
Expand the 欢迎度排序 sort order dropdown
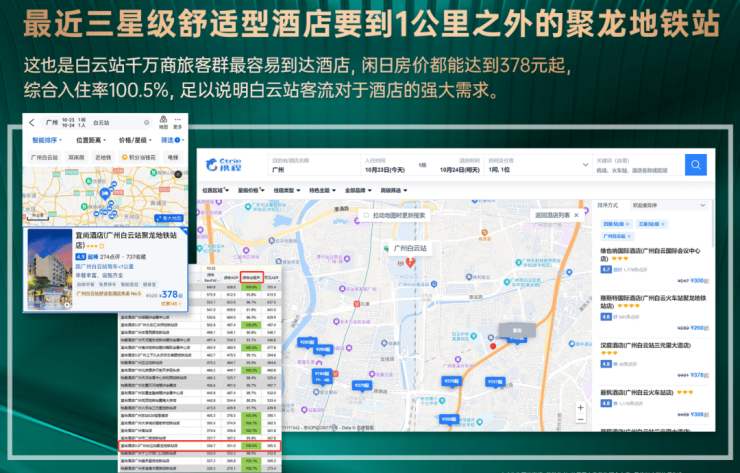(x=669, y=205)
